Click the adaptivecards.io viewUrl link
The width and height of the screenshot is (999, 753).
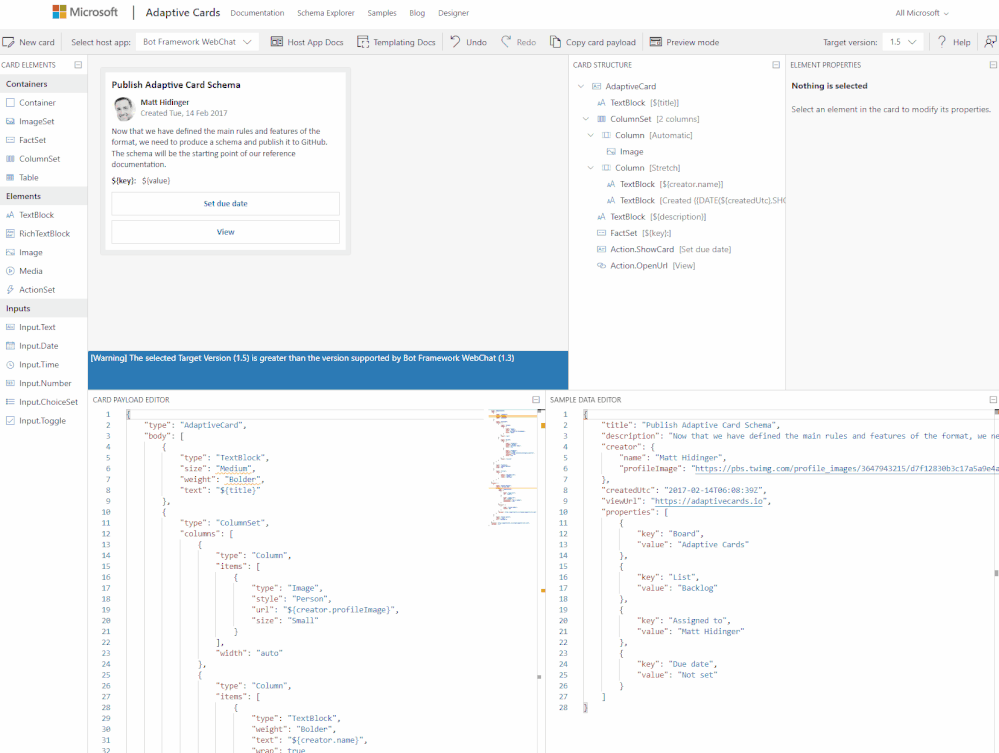point(709,501)
